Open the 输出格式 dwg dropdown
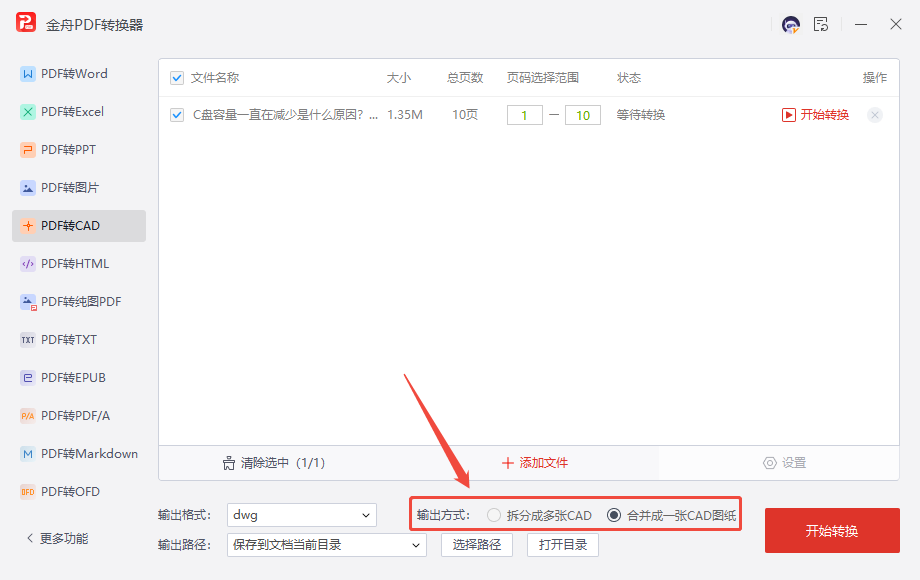The width and height of the screenshot is (920, 580). (x=302, y=515)
